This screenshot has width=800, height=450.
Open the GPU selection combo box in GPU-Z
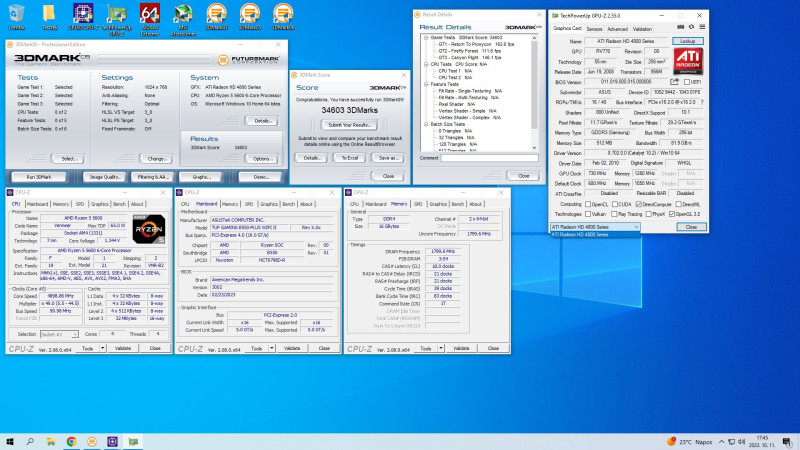tap(595, 227)
